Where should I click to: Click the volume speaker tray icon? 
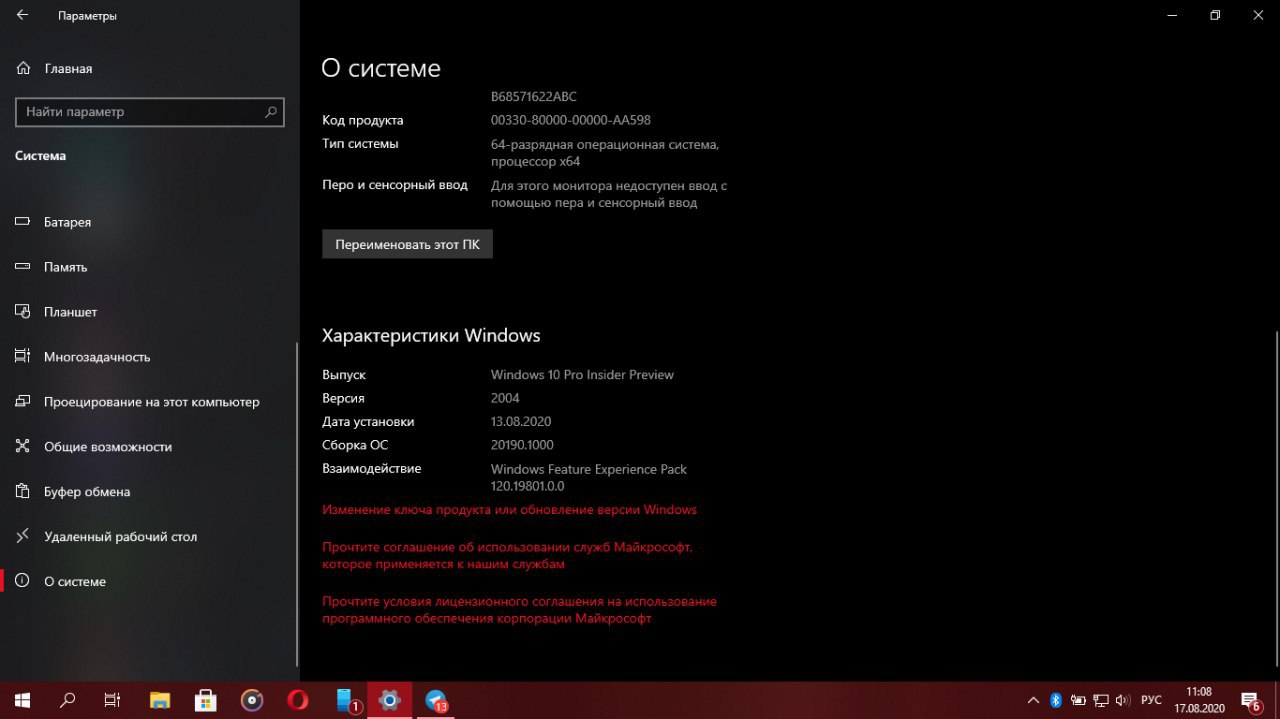click(x=1123, y=700)
